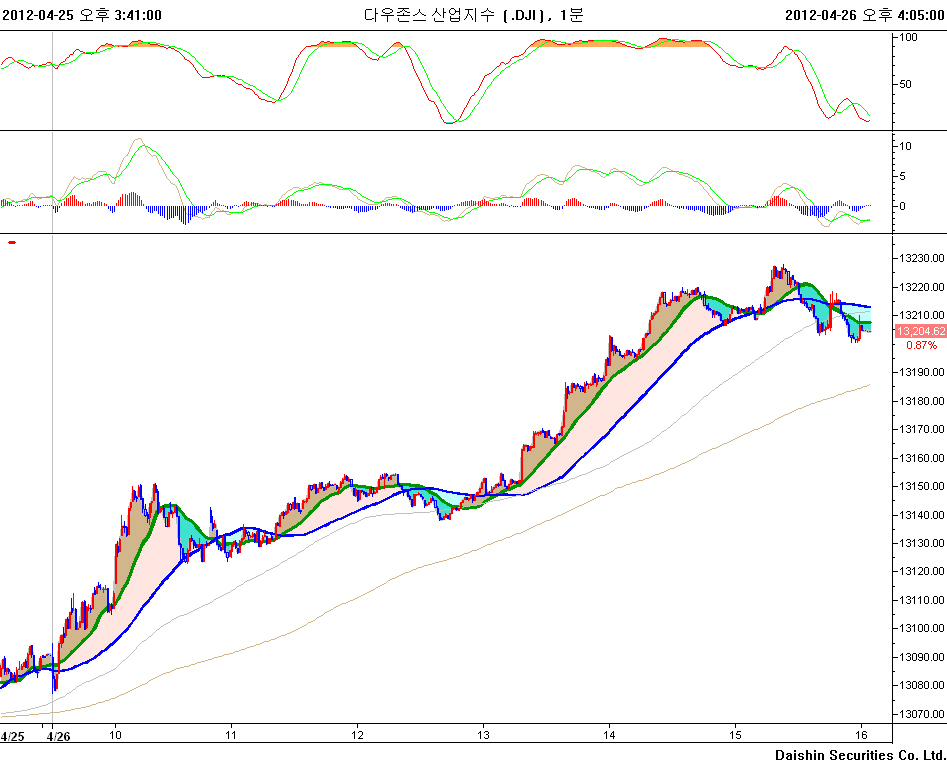Click the Daishin Securities Co. Ltd. text

[860, 755]
